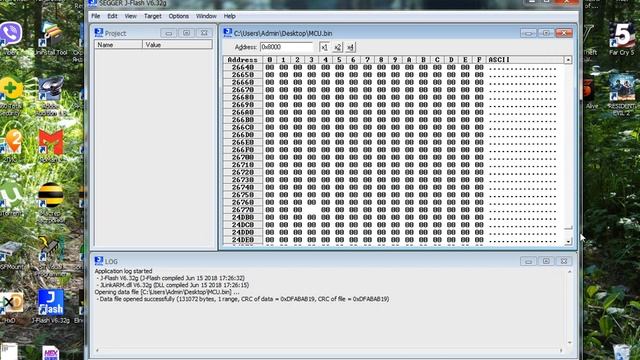Select the green plus security desktop icon
The image size is (640, 360).
11,89
